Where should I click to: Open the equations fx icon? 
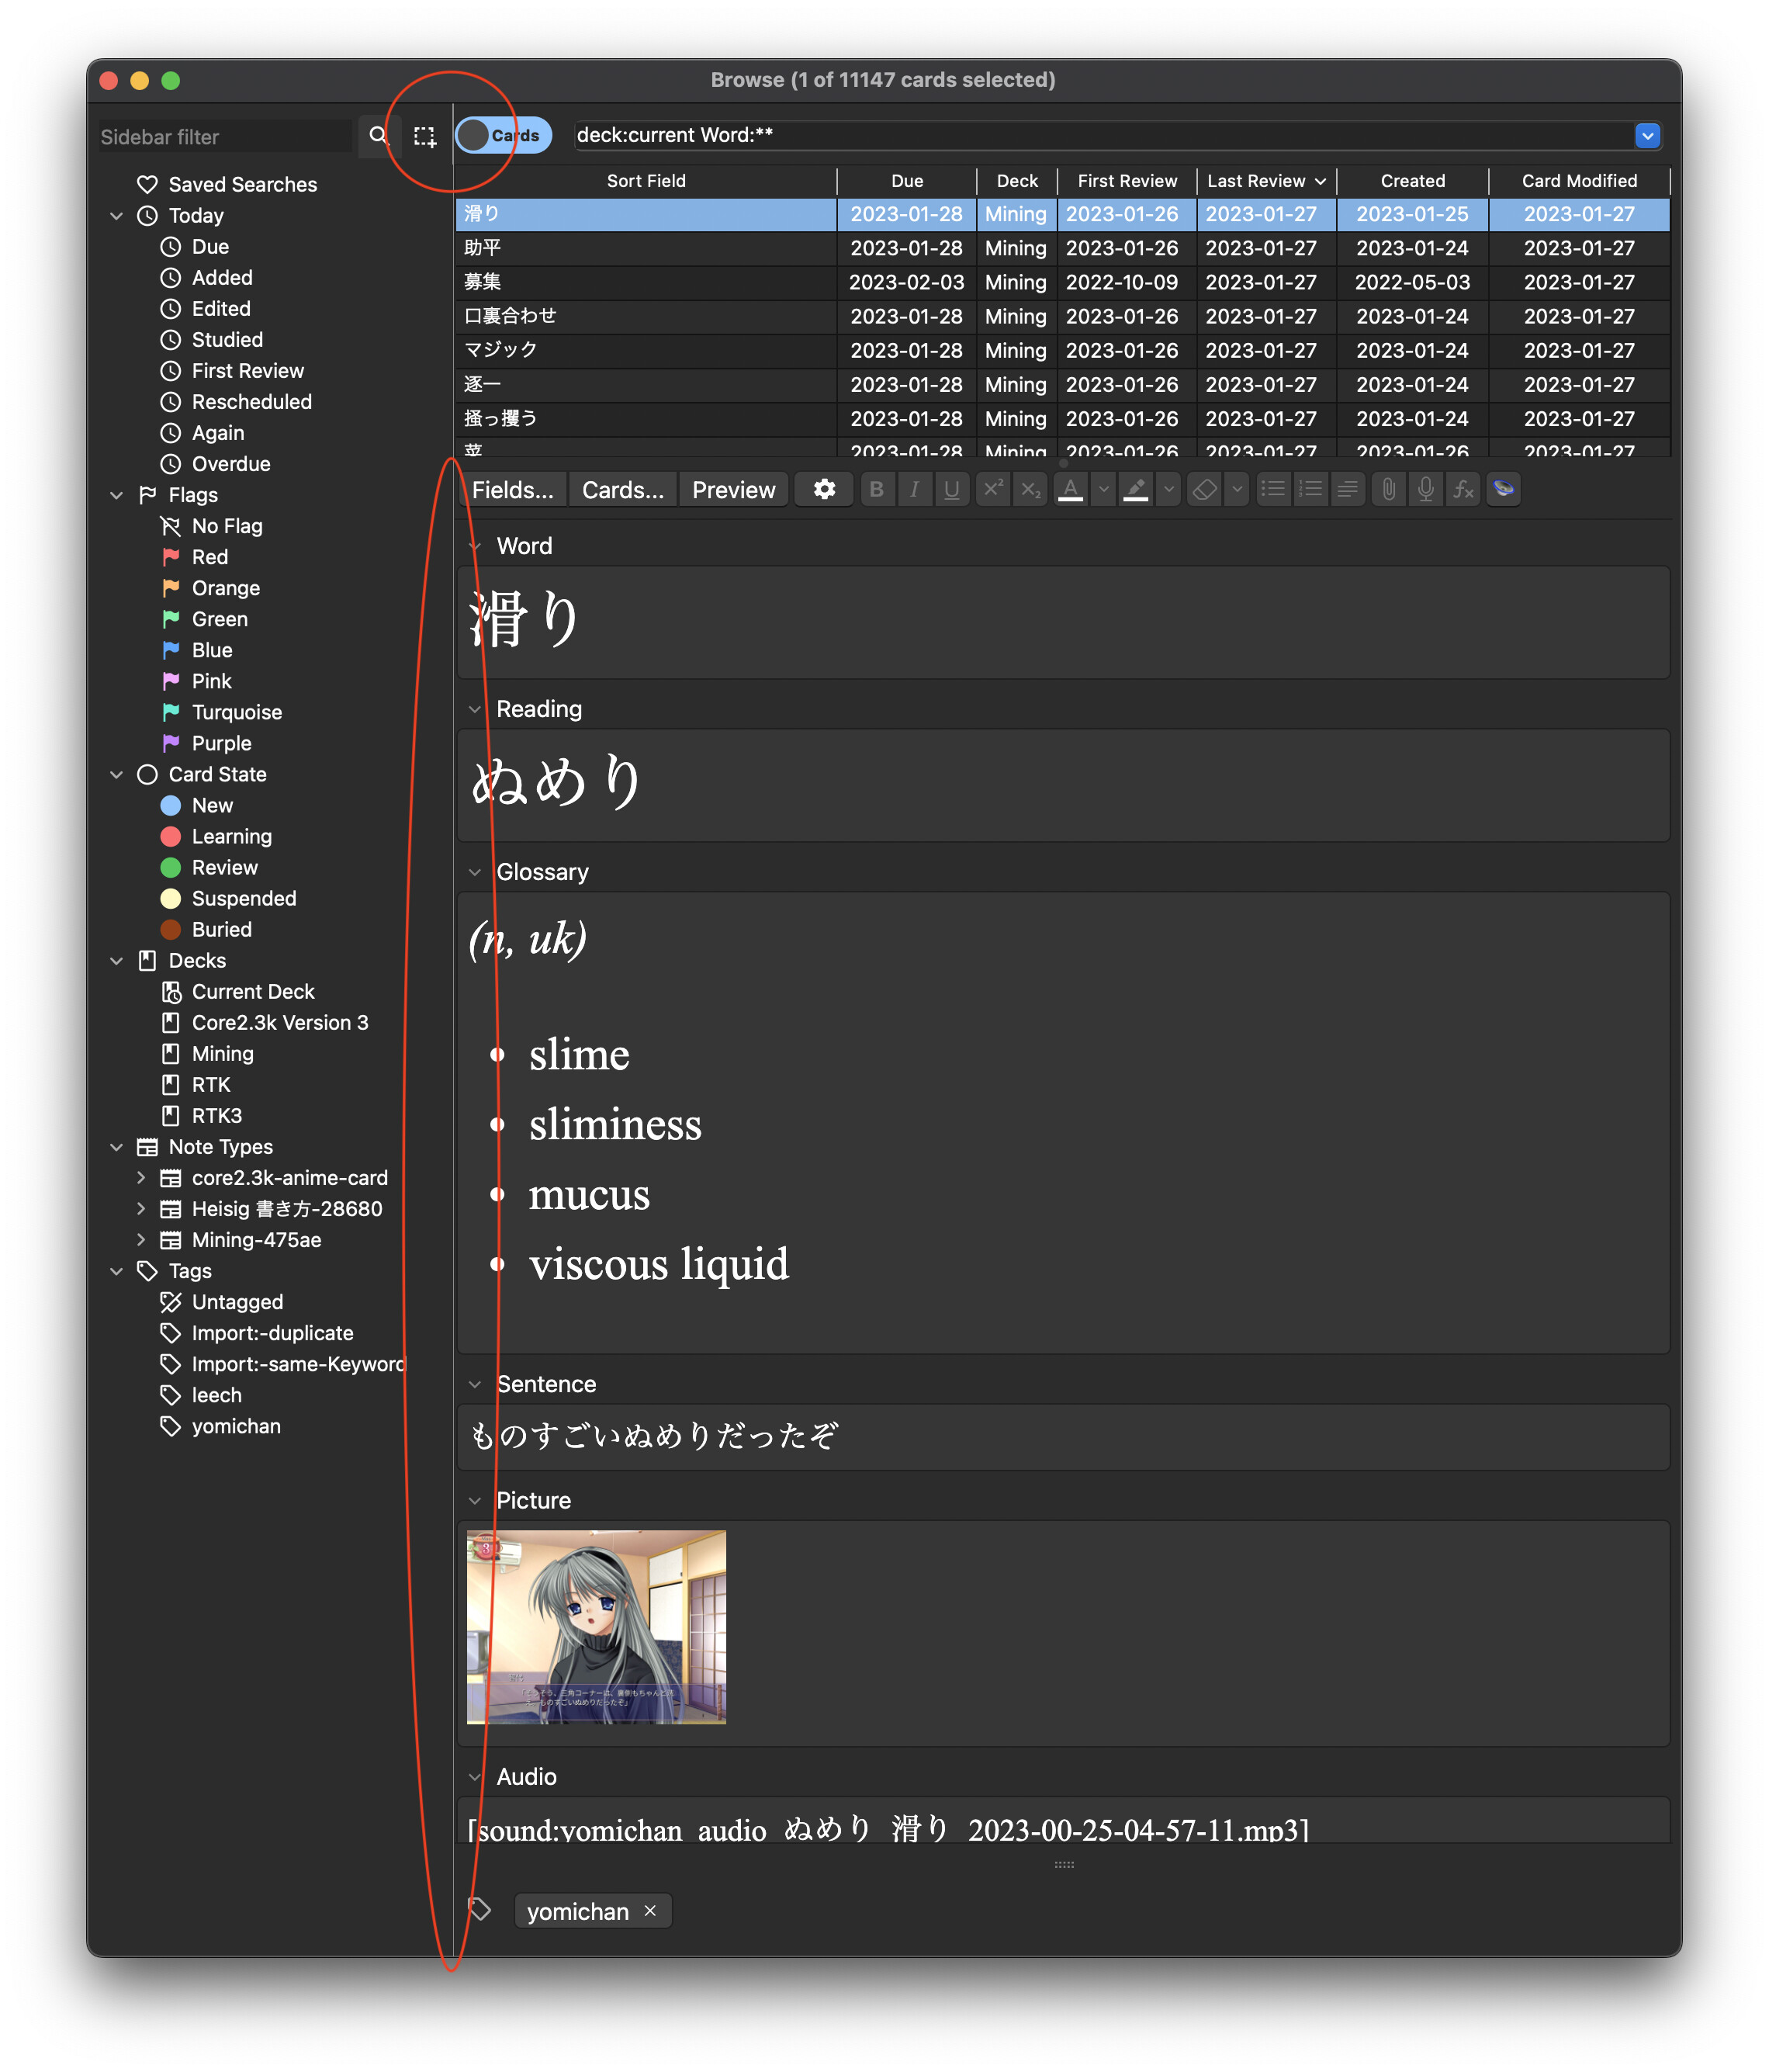[1463, 489]
